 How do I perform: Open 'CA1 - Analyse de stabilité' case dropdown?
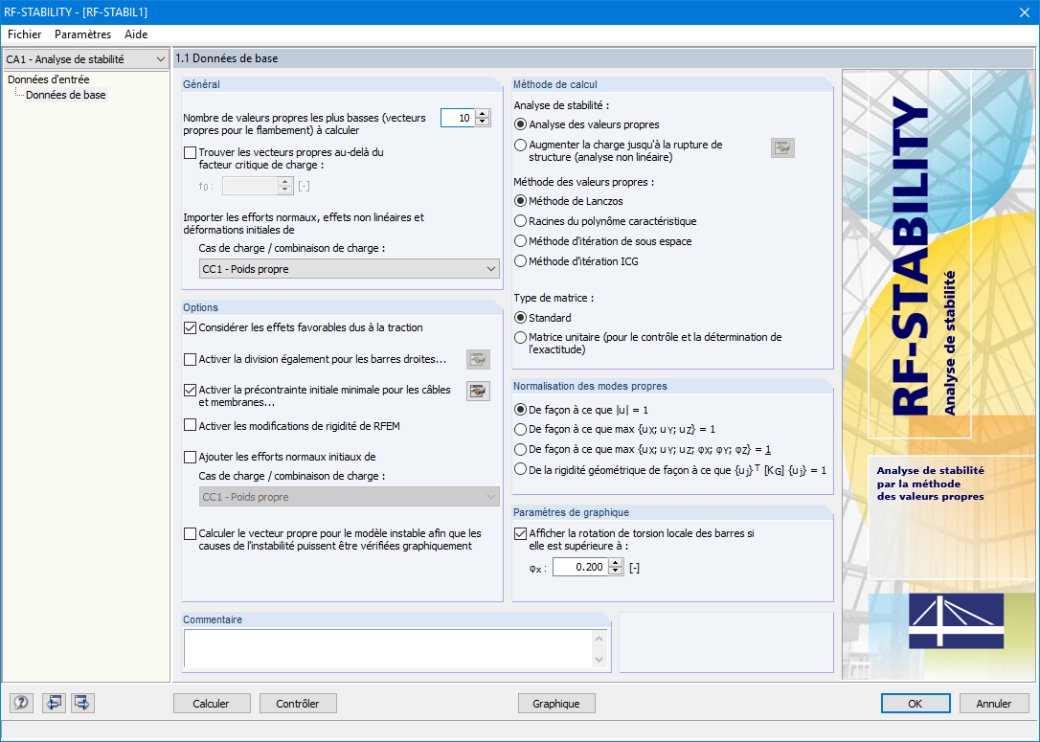click(86, 59)
